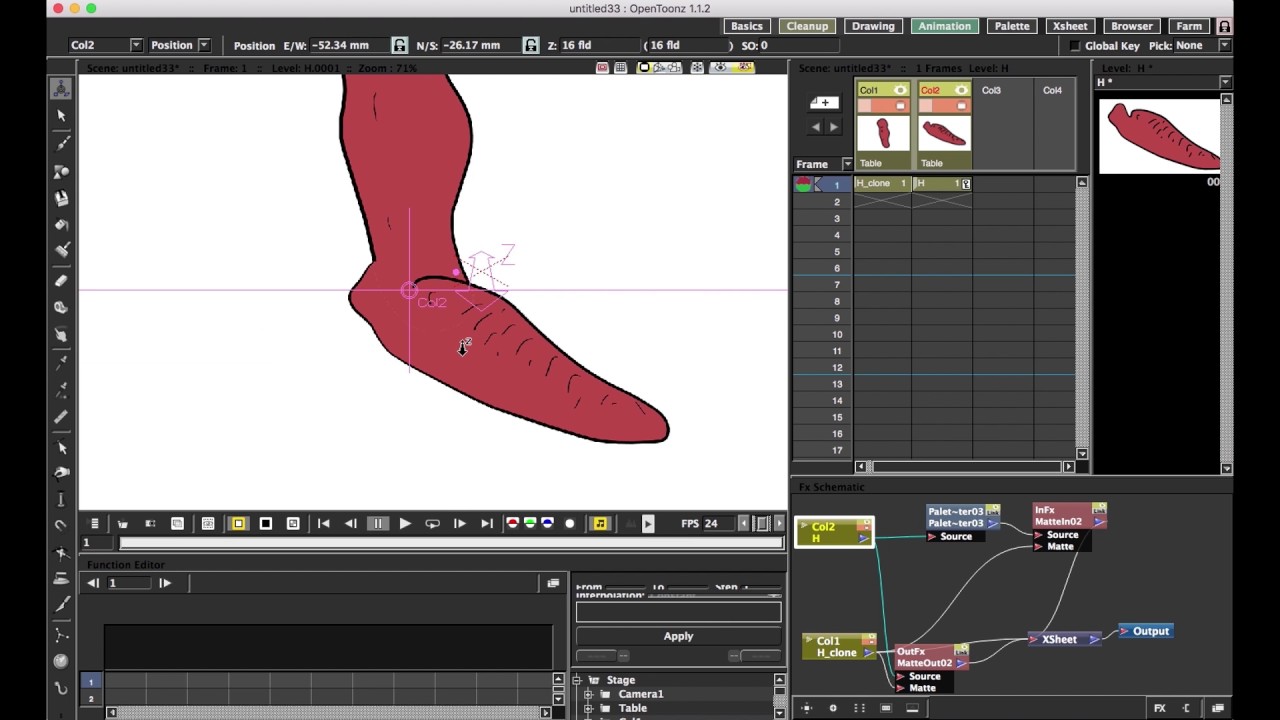Screen dimensions: 1280x720
Task: Click the Field Guide icon in viewer title
Action: (x=621, y=67)
